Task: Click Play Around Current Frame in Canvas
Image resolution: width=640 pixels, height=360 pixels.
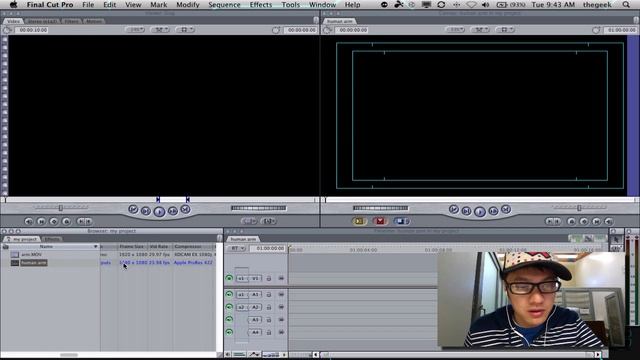Action: click(493, 211)
